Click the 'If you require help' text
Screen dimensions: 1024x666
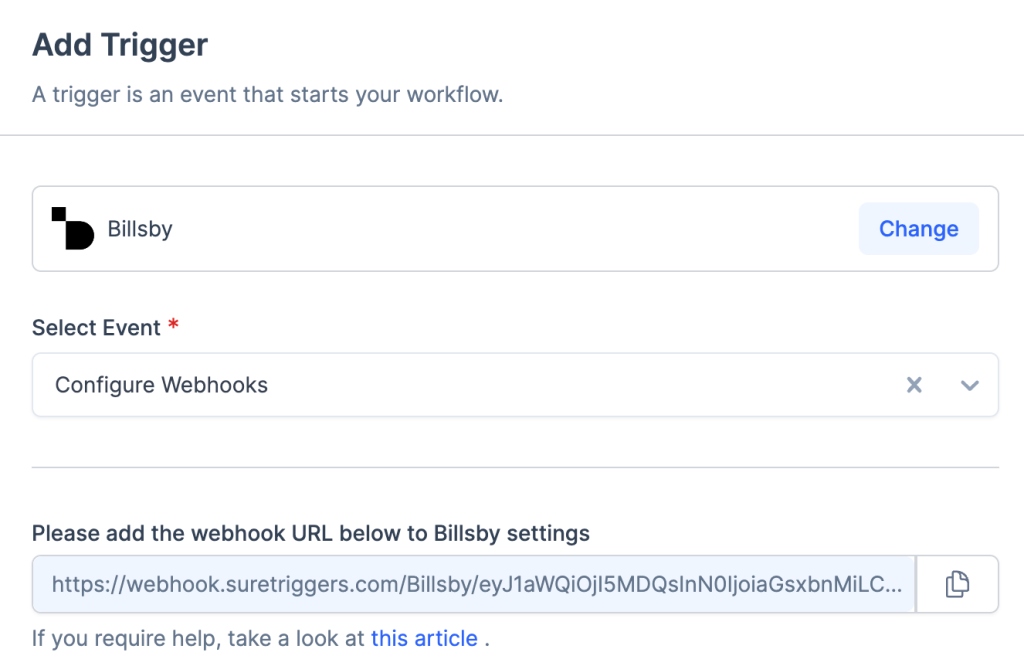click(198, 638)
